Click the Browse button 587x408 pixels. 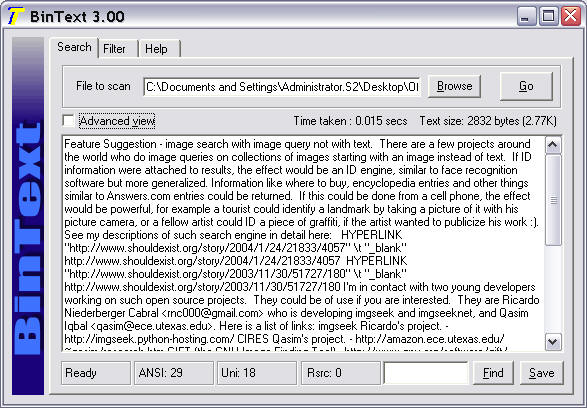454,86
